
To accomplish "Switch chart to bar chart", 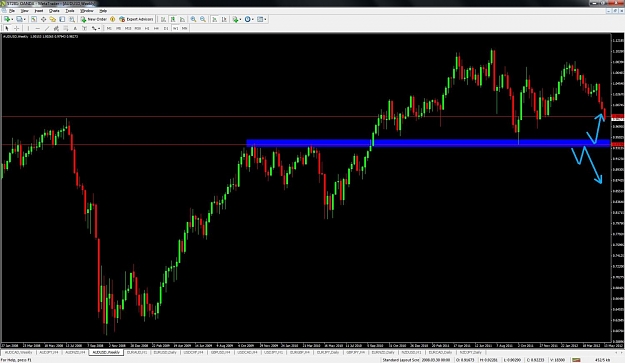I will pos(163,19).
